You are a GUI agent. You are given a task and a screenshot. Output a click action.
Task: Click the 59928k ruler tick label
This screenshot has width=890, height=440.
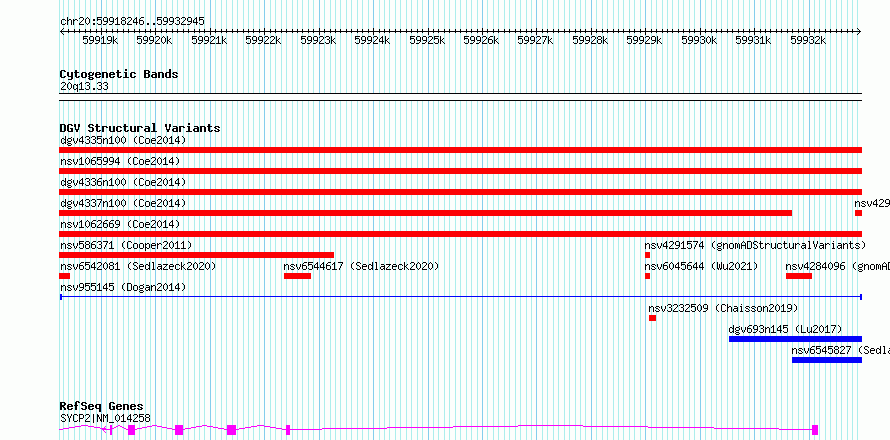coord(590,40)
